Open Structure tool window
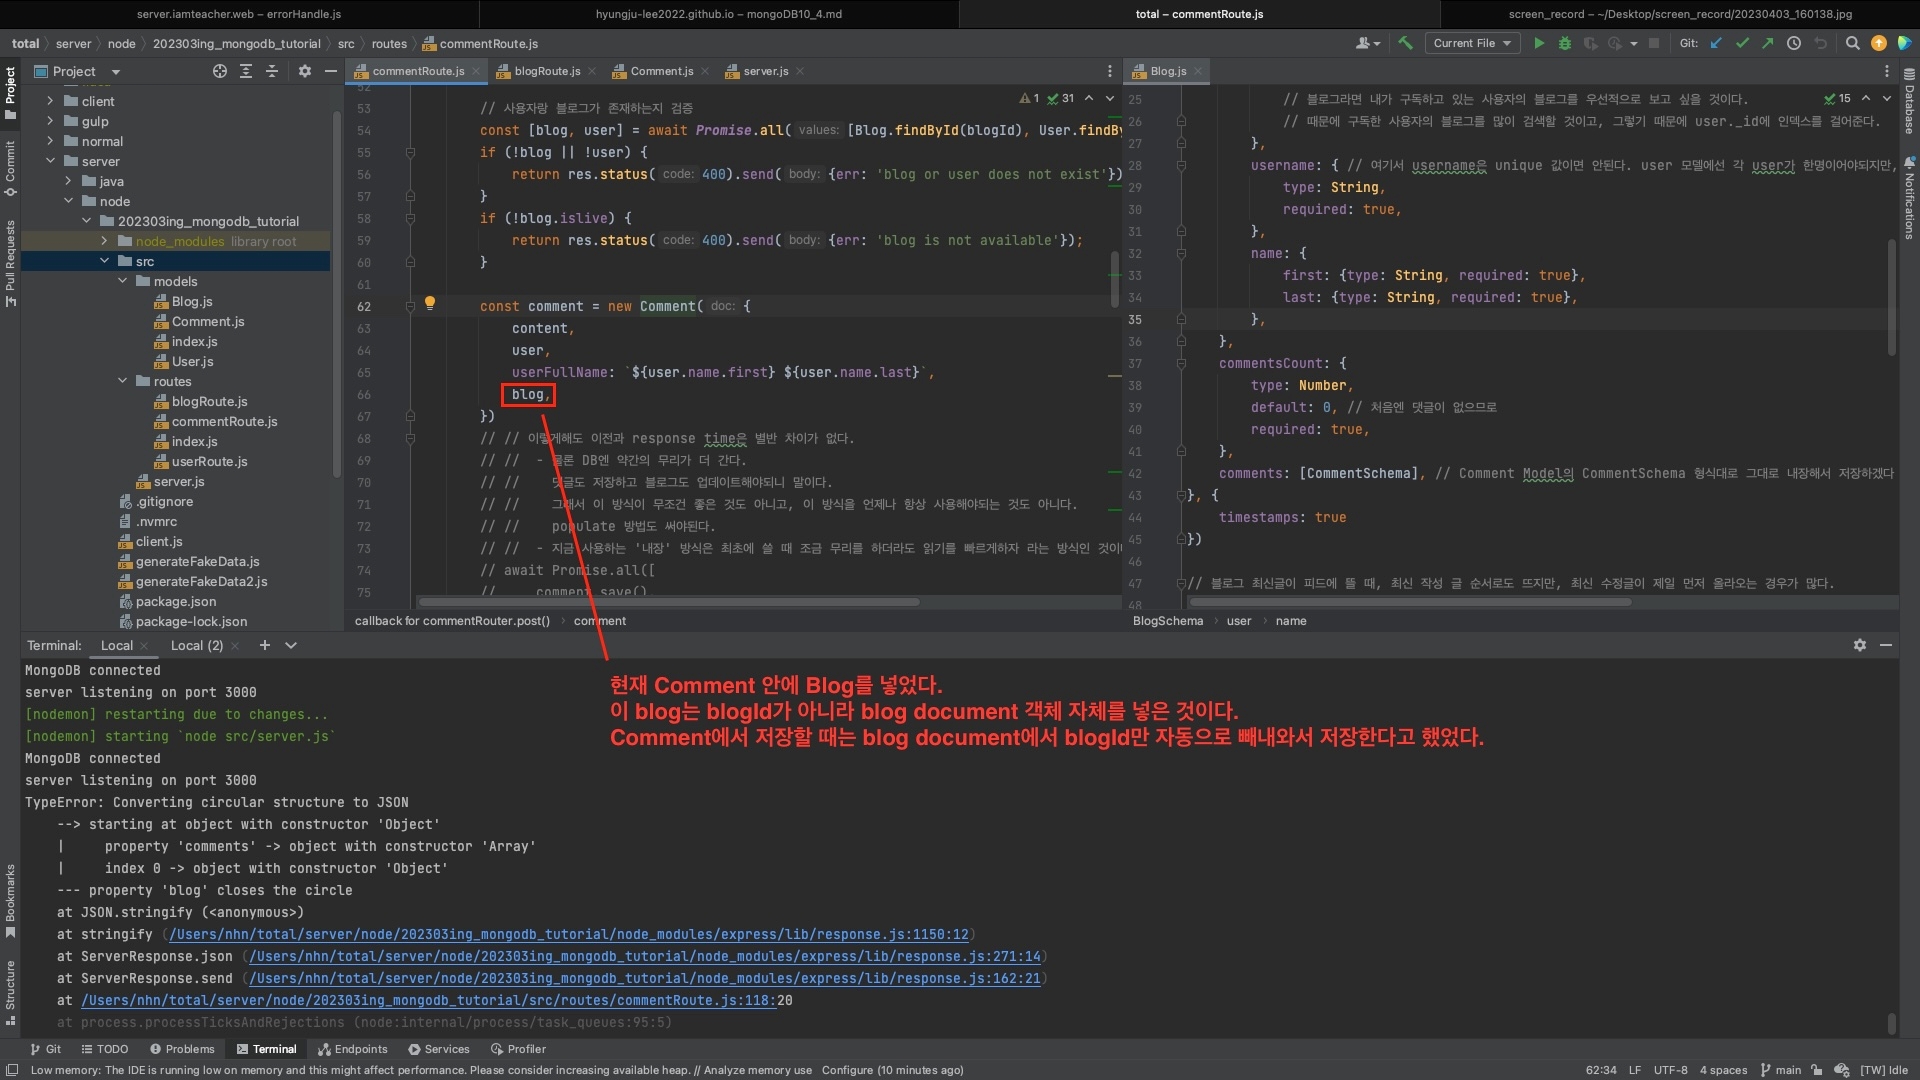Image resolution: width=1920 pixels, height=1080 pixels. (10, 992)
